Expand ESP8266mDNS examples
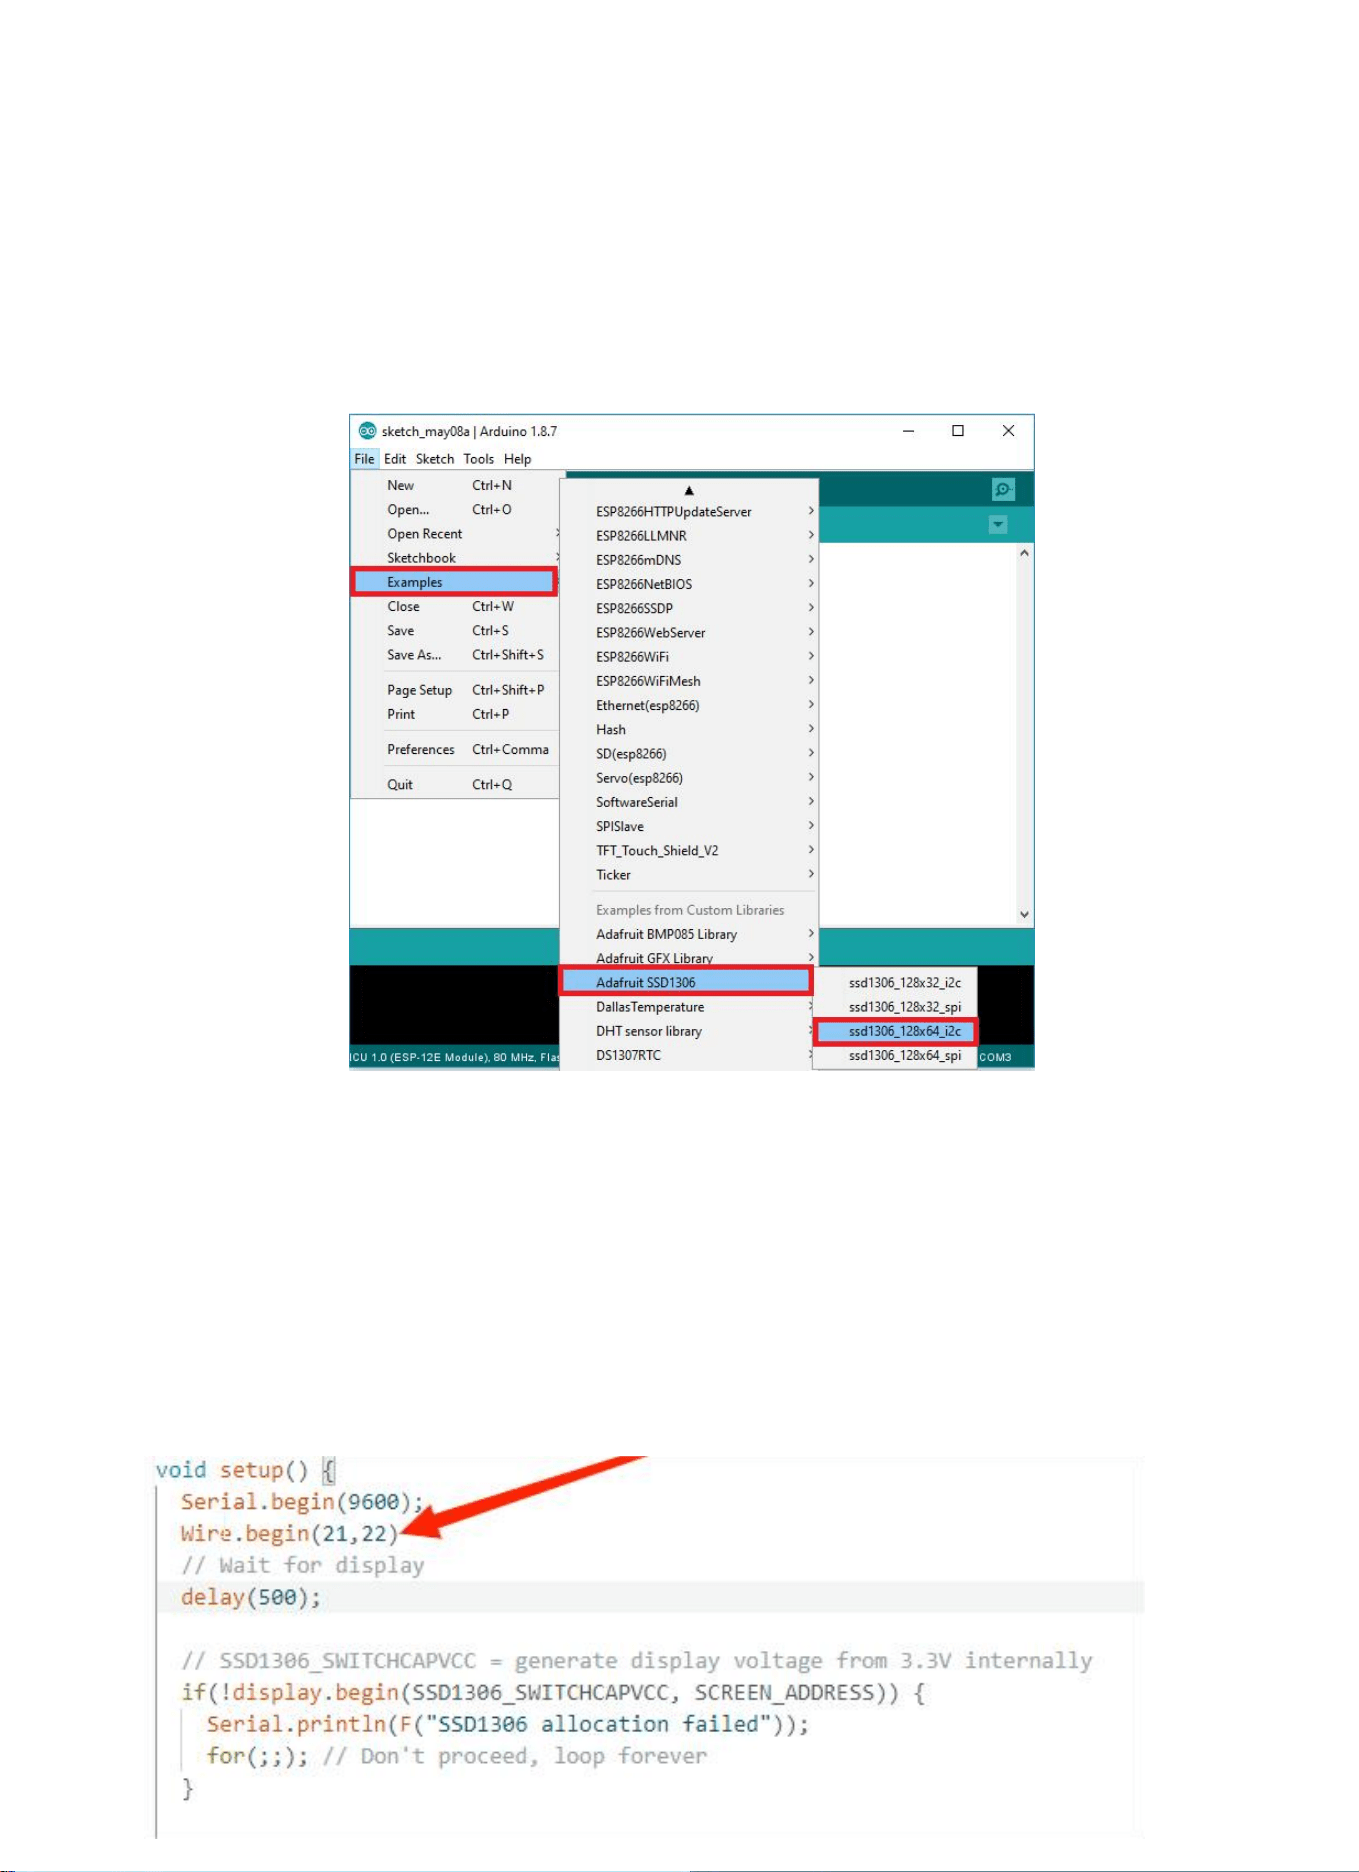1359x1872 pixels. [689, 560]
